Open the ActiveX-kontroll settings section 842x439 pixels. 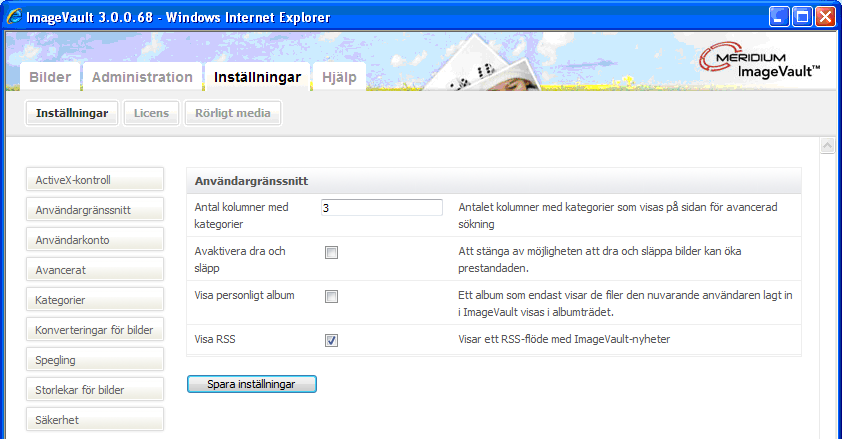coord(95,180)
